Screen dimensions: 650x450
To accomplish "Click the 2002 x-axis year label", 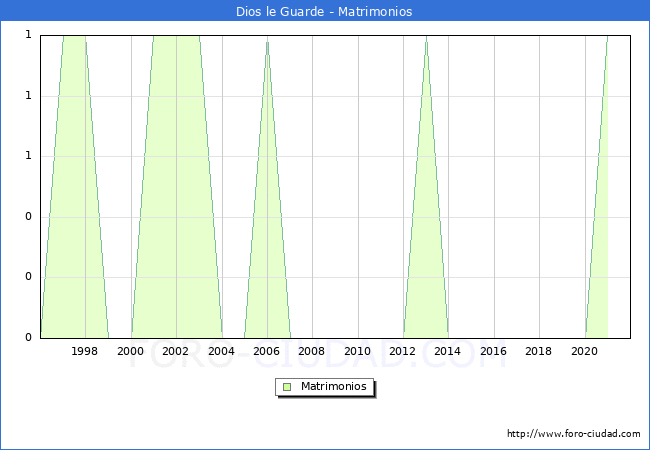I will pyautogui.click(x=176, y=351).
